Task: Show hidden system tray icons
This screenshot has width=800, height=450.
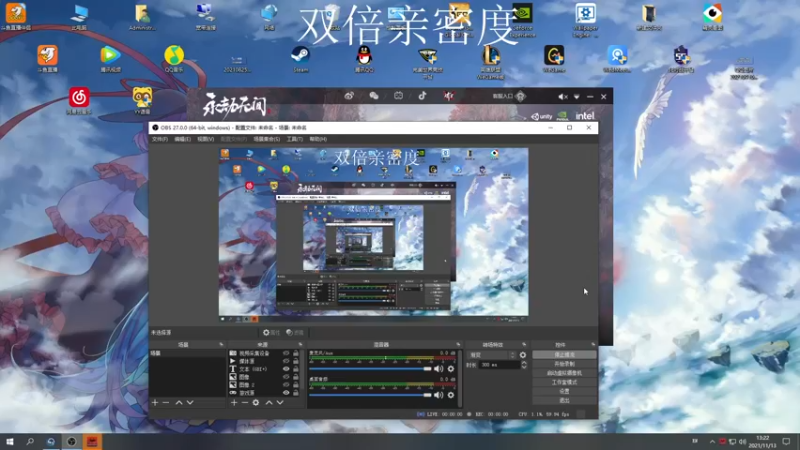Action: click(x=712, y=441)
